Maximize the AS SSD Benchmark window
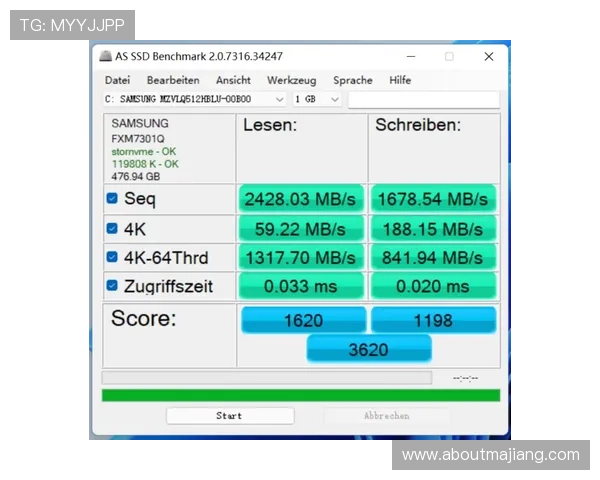 click(x=449, y=57)
